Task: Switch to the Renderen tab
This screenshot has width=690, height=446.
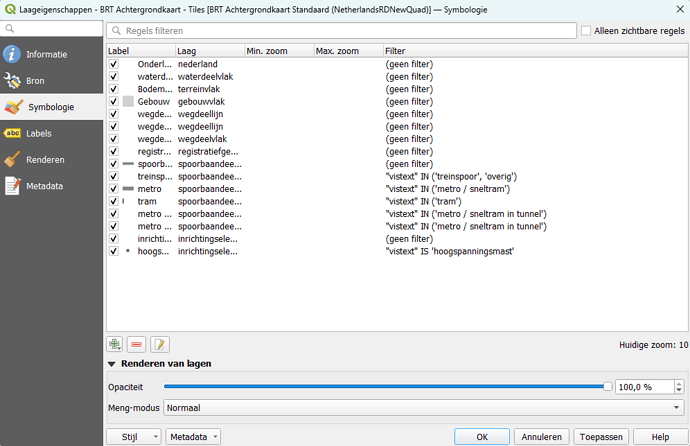Action: tap(51, 160)
